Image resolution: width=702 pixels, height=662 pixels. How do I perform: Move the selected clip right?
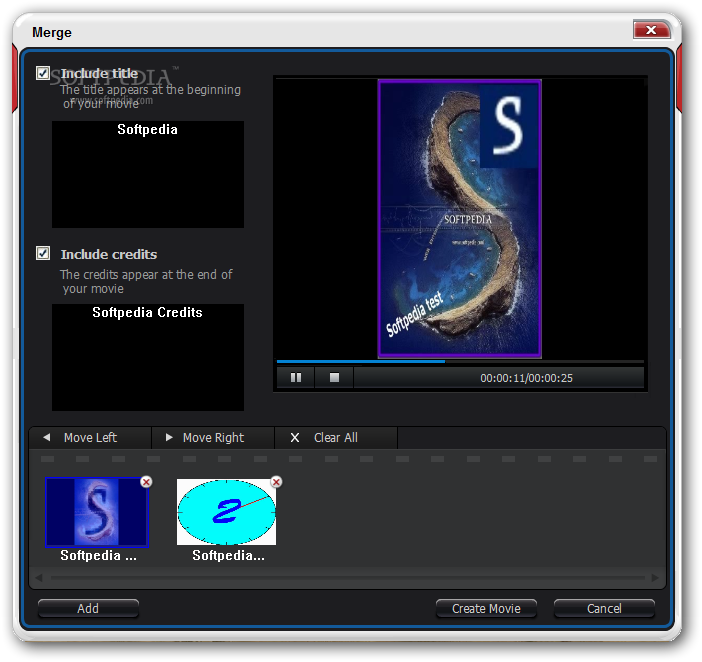pyautogui.click(x=213, y=437)
